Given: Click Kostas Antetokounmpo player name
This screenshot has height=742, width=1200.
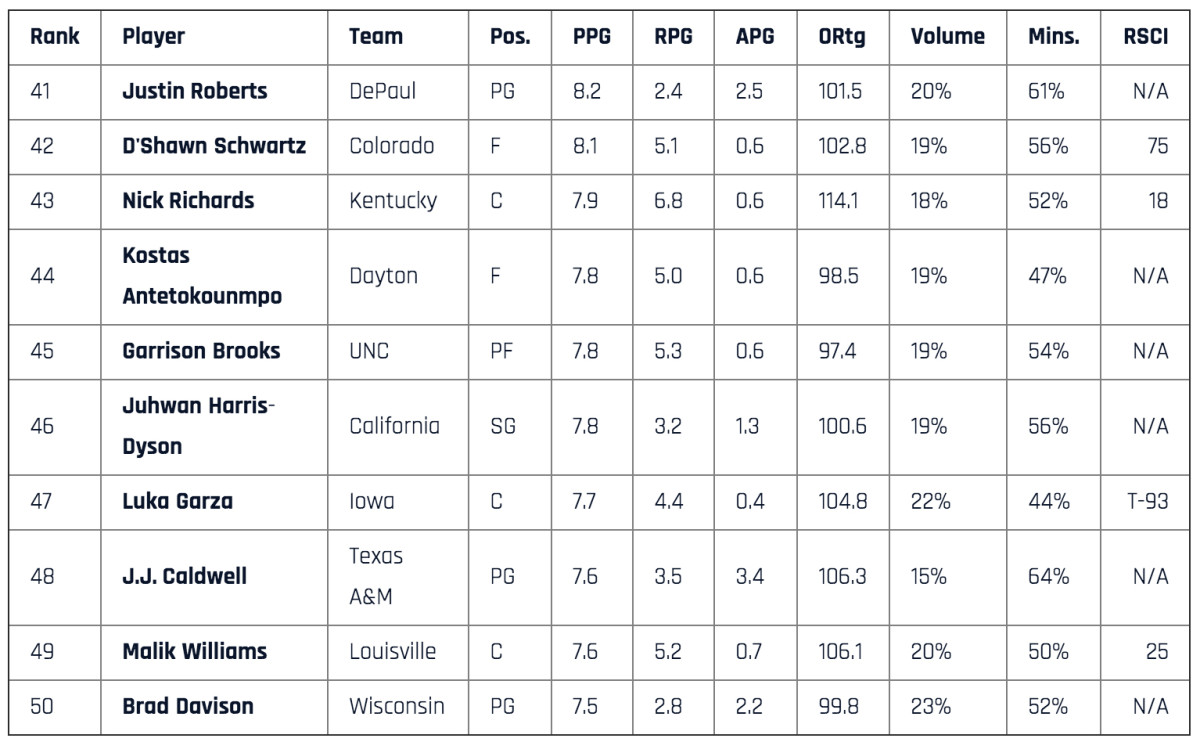Looking at the screenshot, I should pos(201,276).
